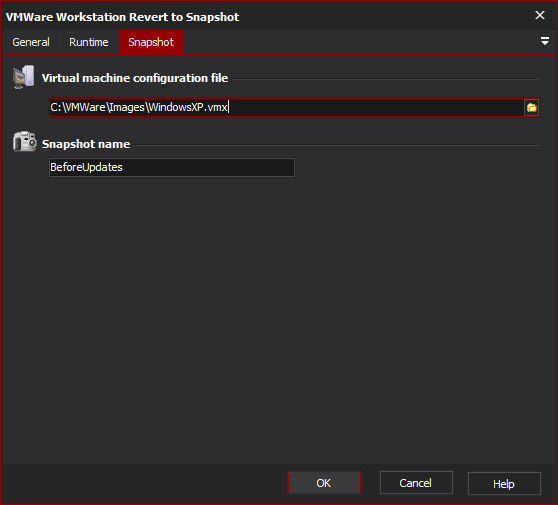Click the dialog title bar text
The image size is (558, 505).
[x=122, y=17]
